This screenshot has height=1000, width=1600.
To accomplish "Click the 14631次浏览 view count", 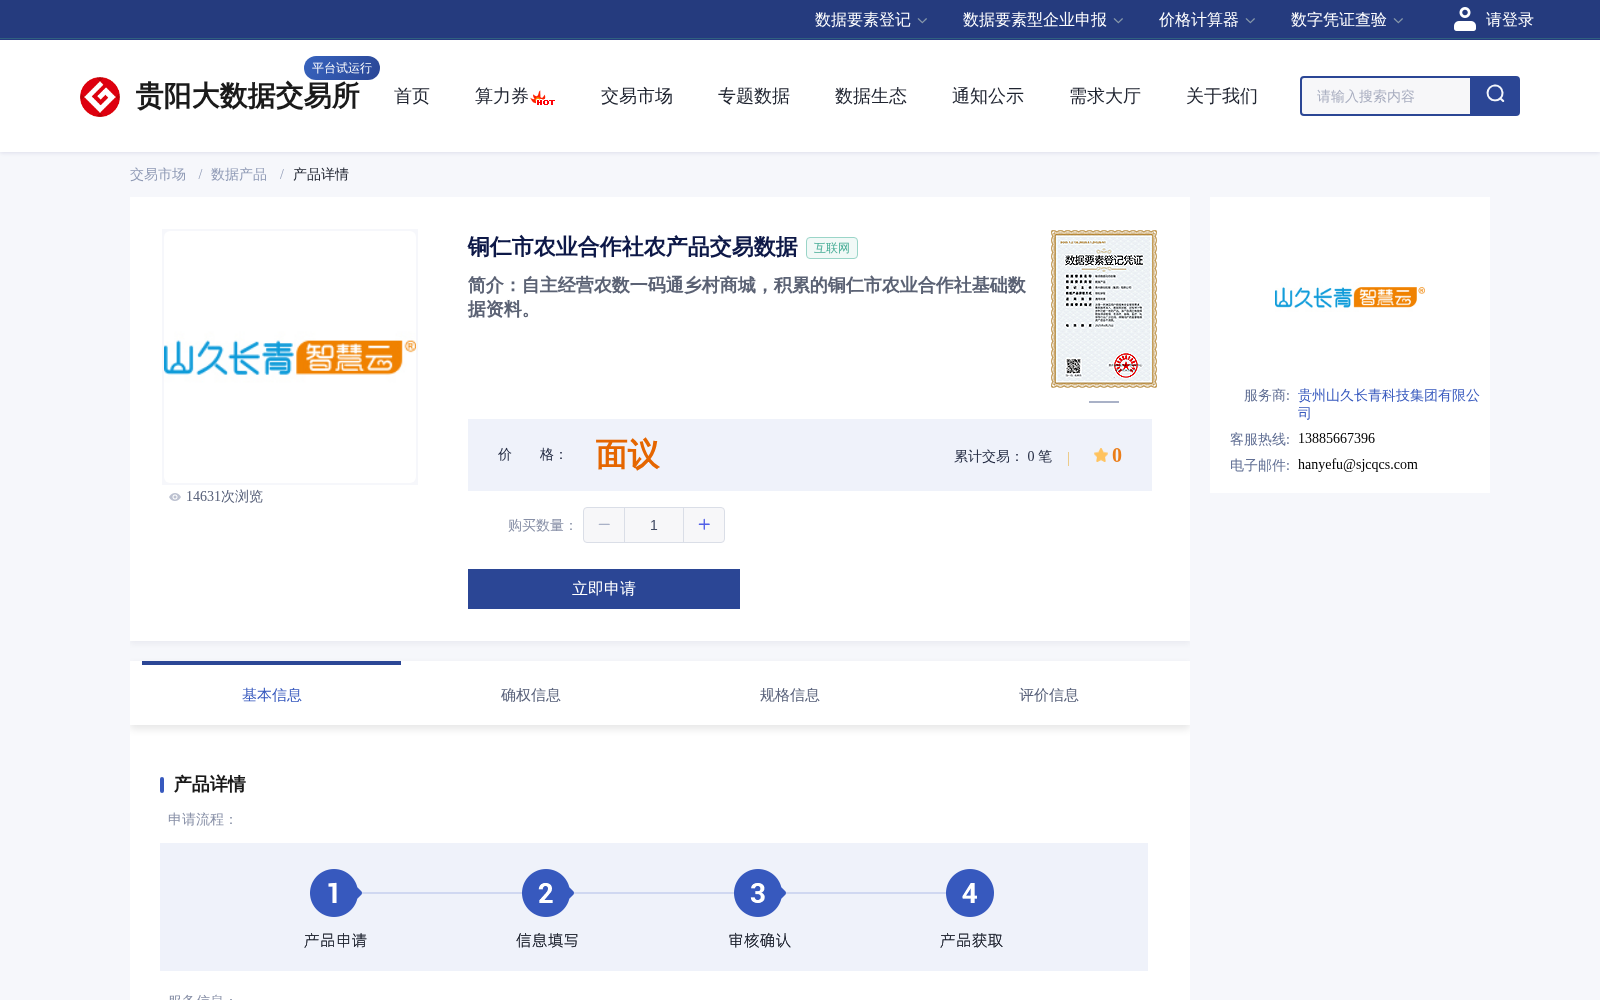I will [224, 497].
